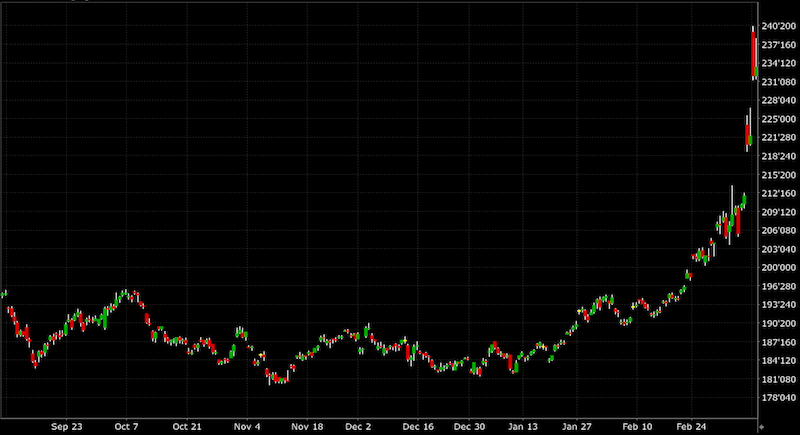This screenshot has height=435, width=800.
Task: Click the 181'080 price axis label
Action: pos(779,379)
